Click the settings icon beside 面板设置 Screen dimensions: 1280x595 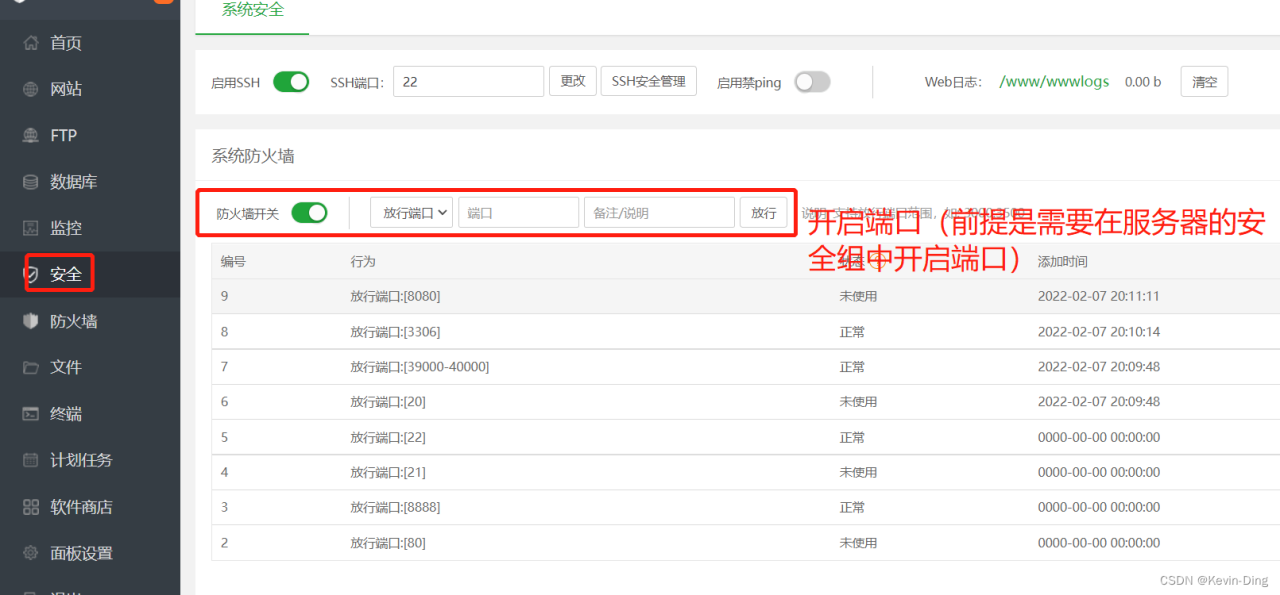[x=31, y=553]
